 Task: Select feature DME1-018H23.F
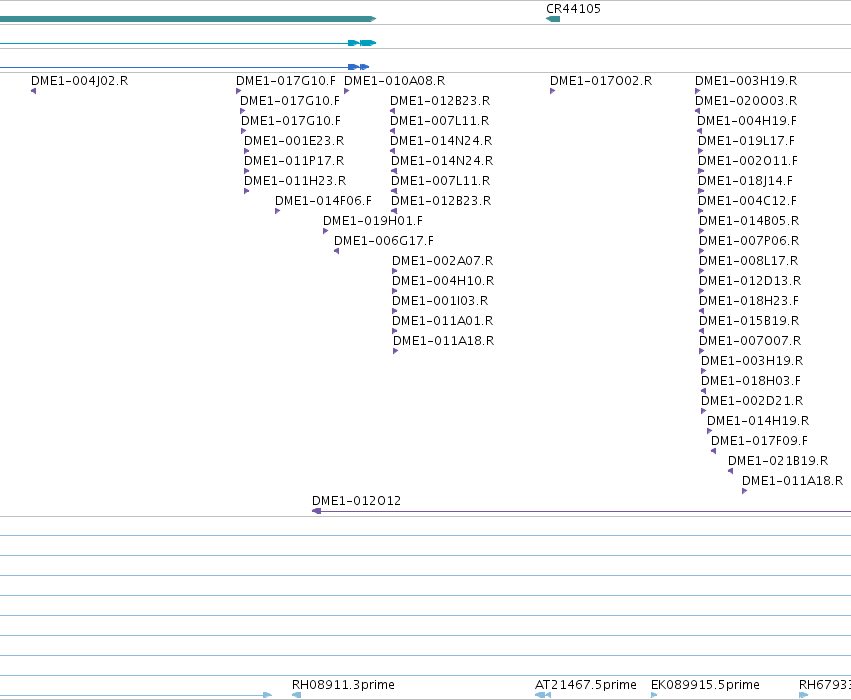click(x=749, y=301)
